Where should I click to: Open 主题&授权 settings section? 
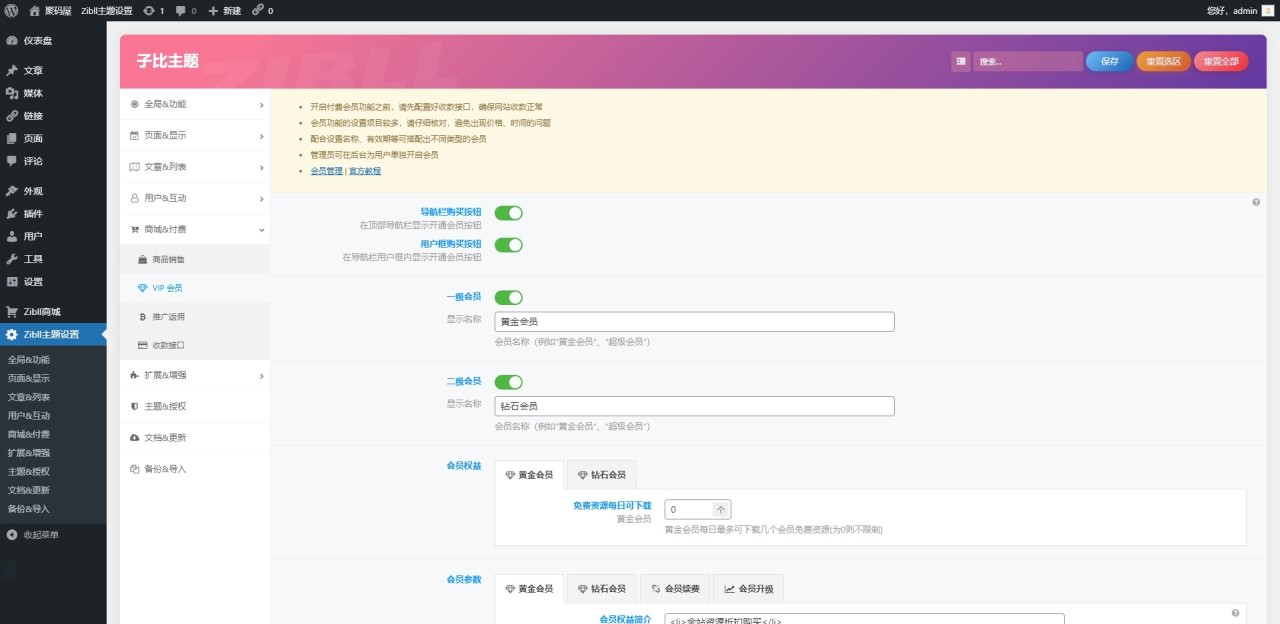pyautogui.click(x=195, y=406)
